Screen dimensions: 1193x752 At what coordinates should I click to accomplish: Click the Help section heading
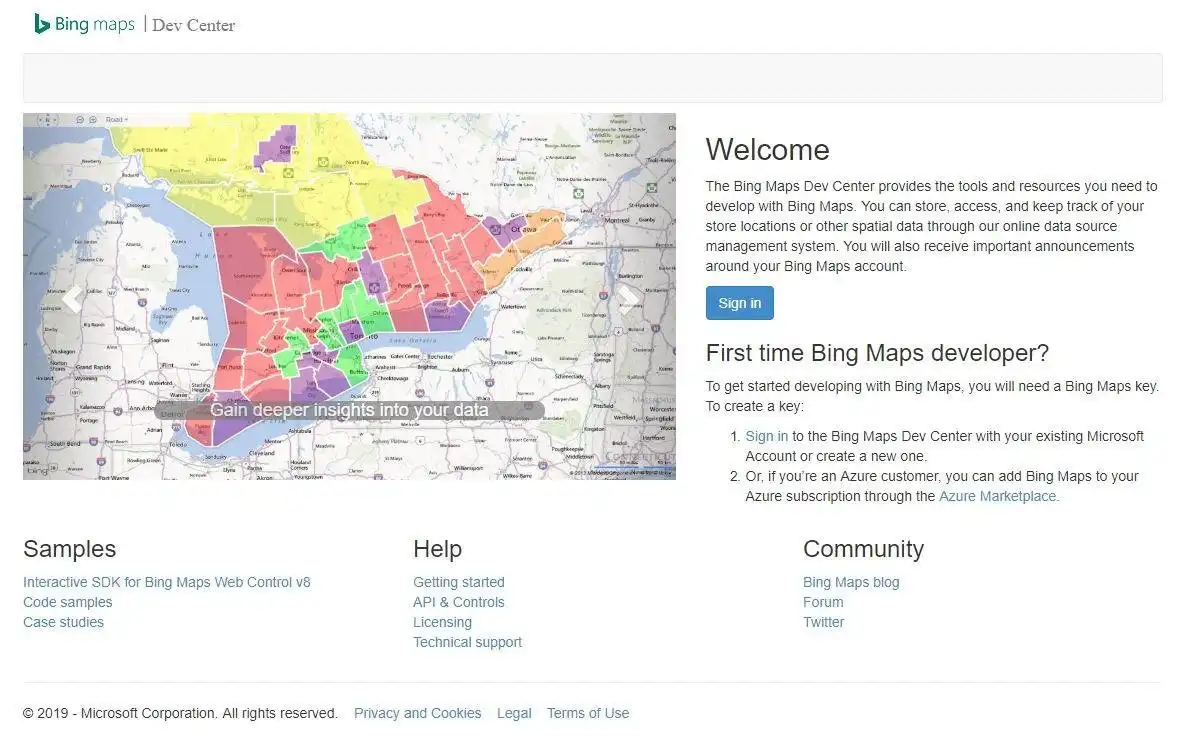(x=437, y=549)
